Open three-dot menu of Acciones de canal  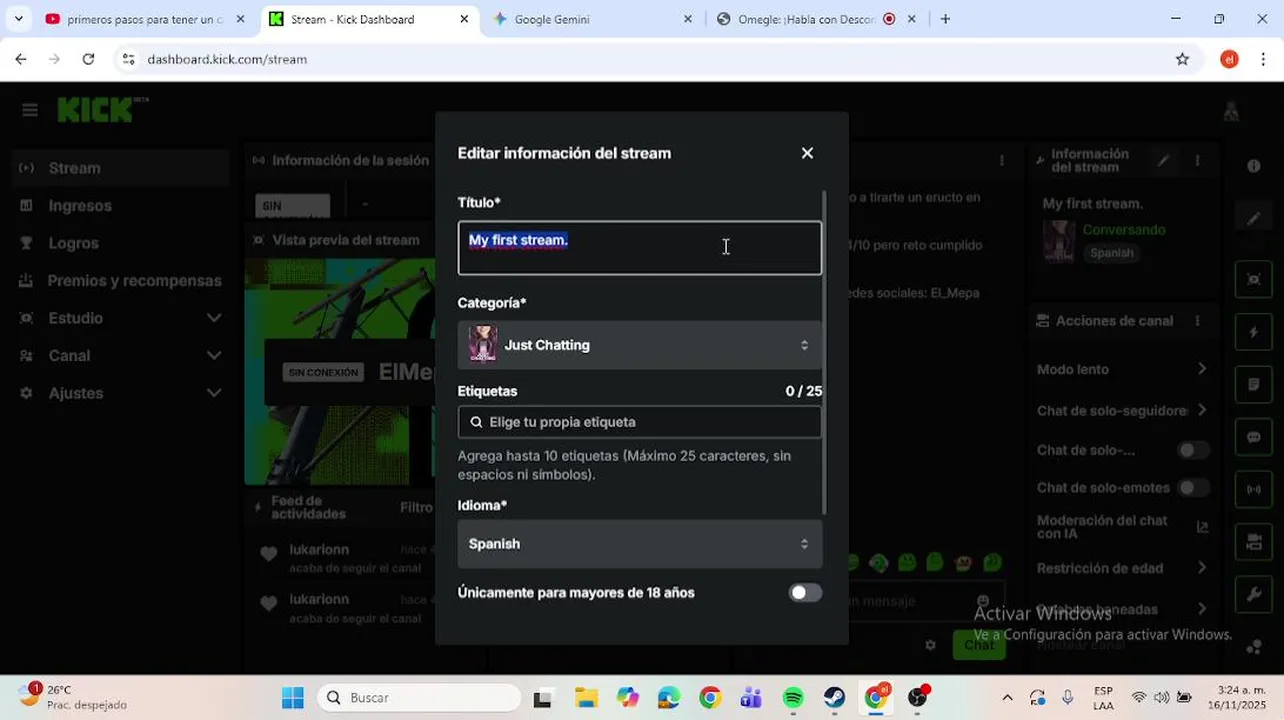1197,321
